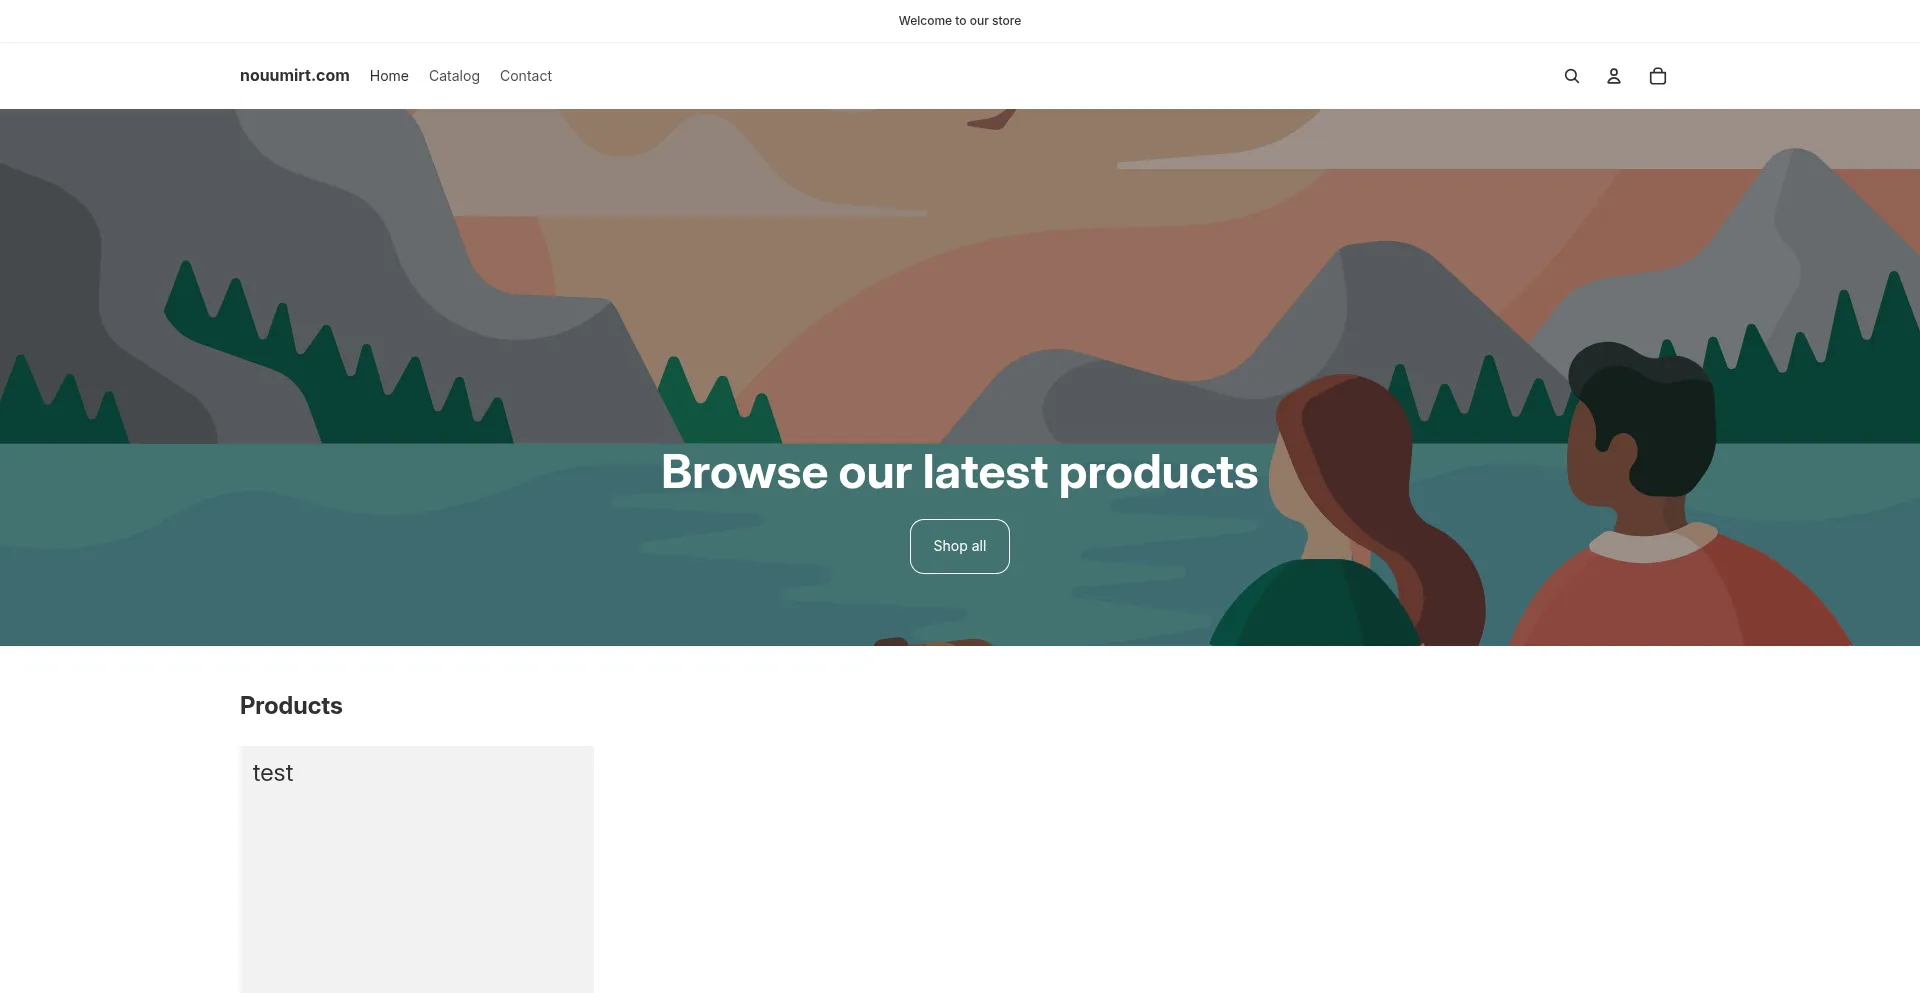Open the search icon in header

point(1571,76)
